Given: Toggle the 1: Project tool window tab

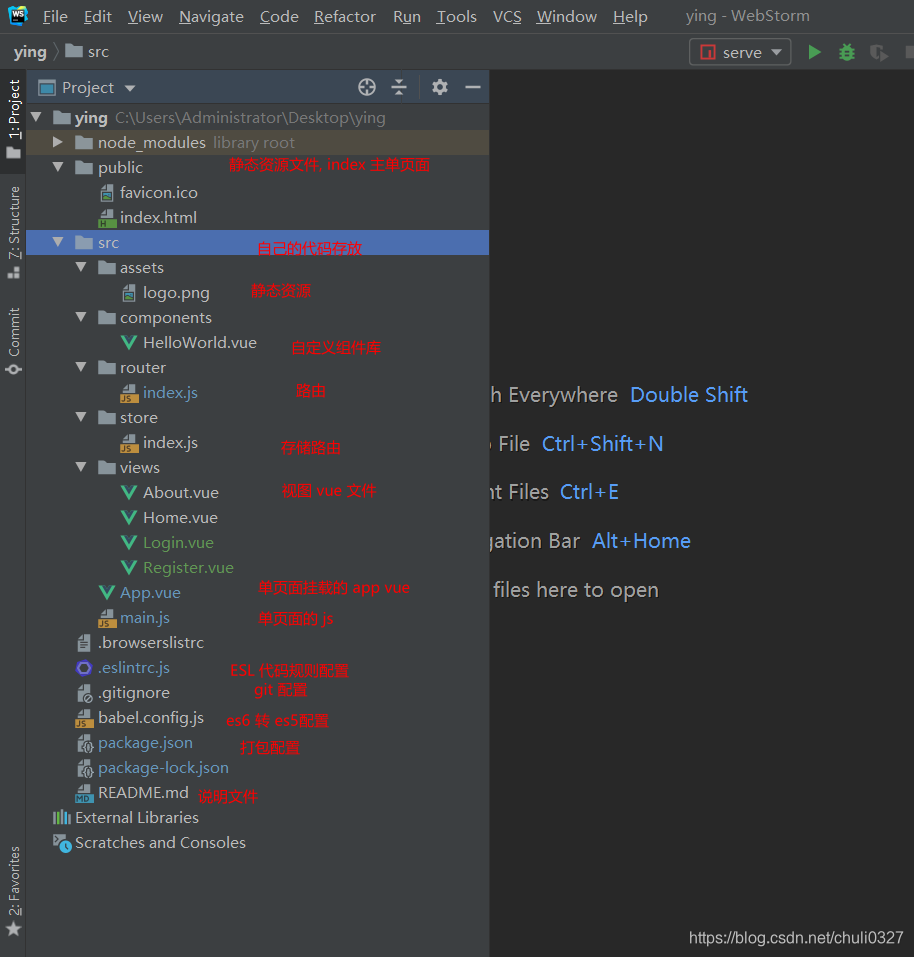Looking at the screenshot, I should pos(13,118).
